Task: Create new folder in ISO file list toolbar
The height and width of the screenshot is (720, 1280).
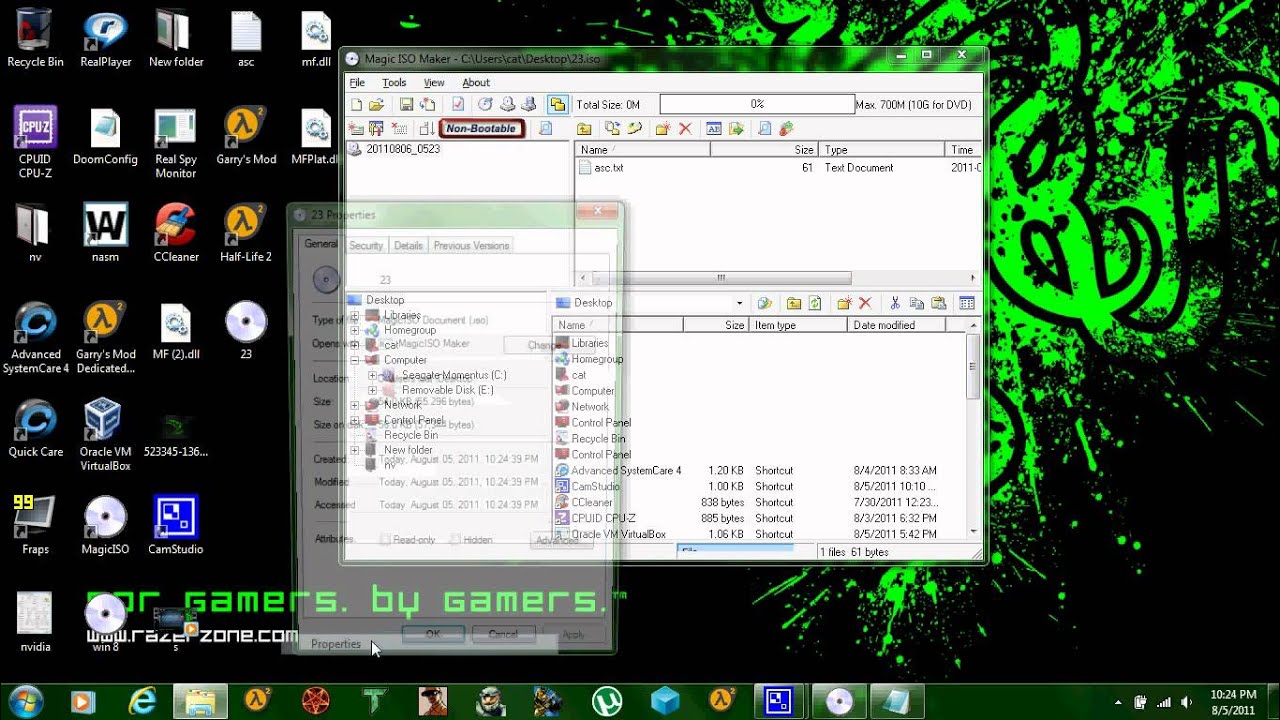Action: 662,128
